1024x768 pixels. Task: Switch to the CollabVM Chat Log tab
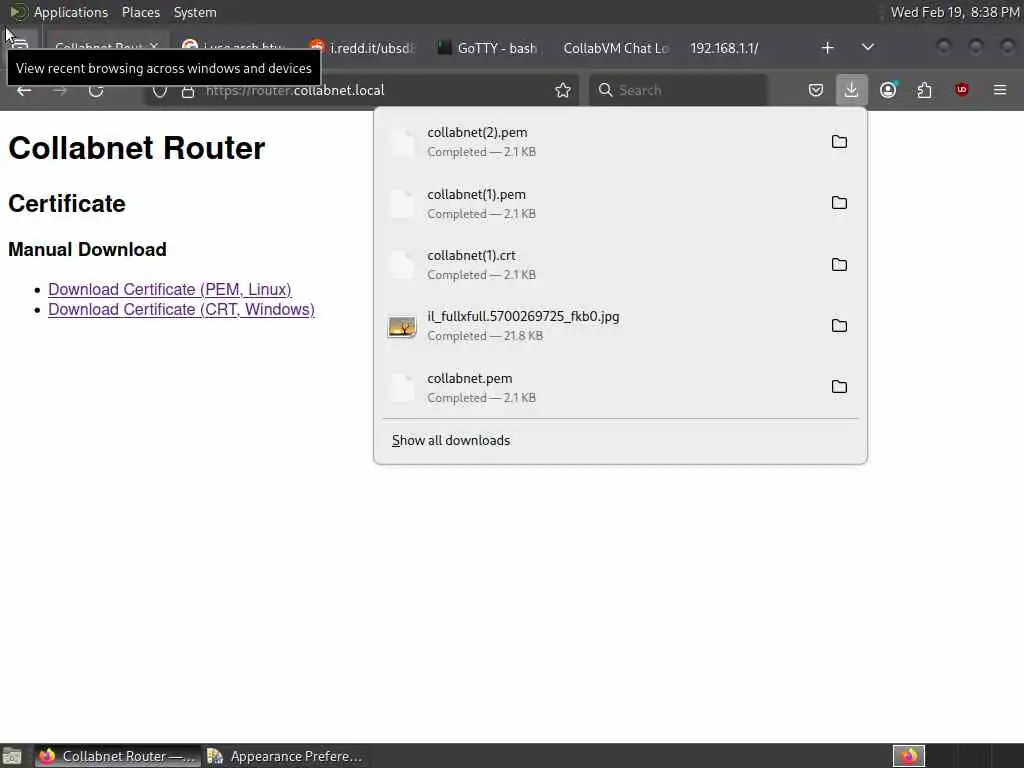pos(615,48)
